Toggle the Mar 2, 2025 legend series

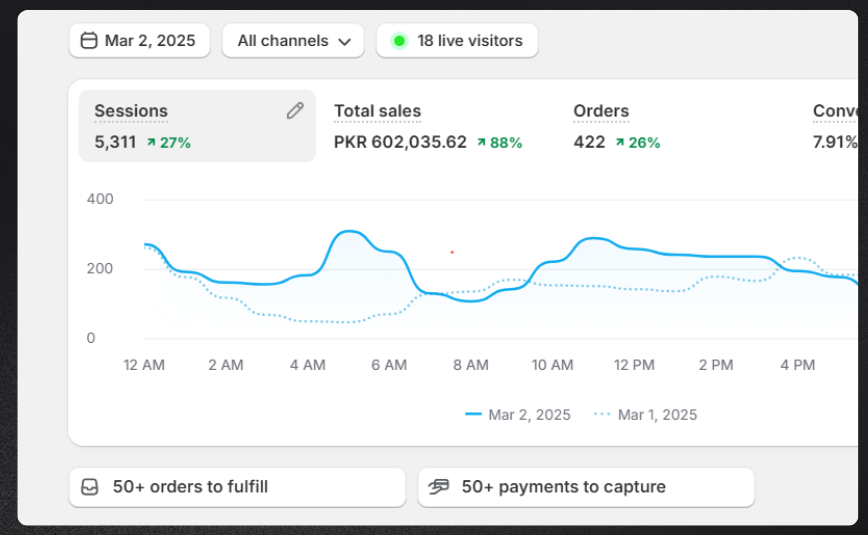click(518, 414)
